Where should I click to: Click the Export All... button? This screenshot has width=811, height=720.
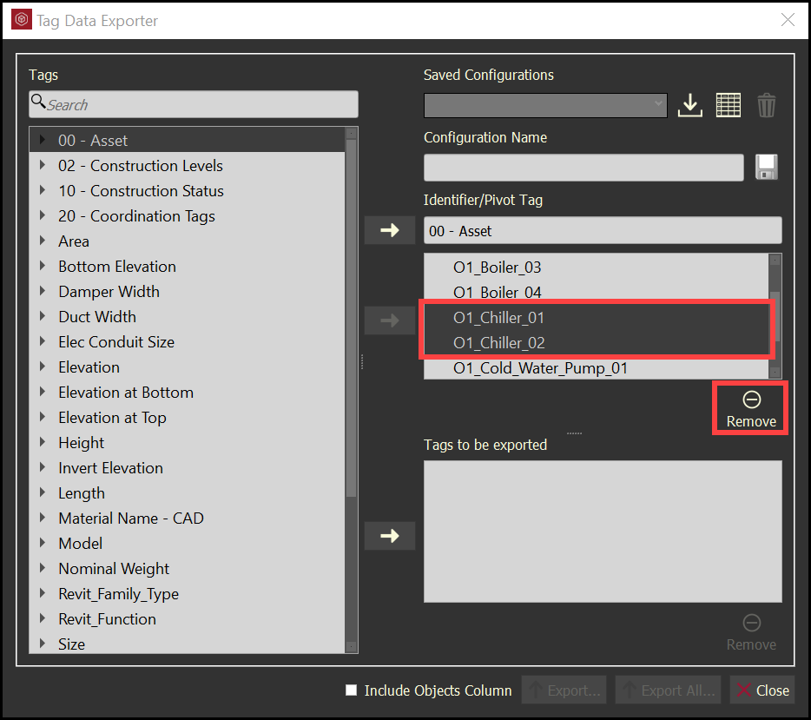point(667,689)
